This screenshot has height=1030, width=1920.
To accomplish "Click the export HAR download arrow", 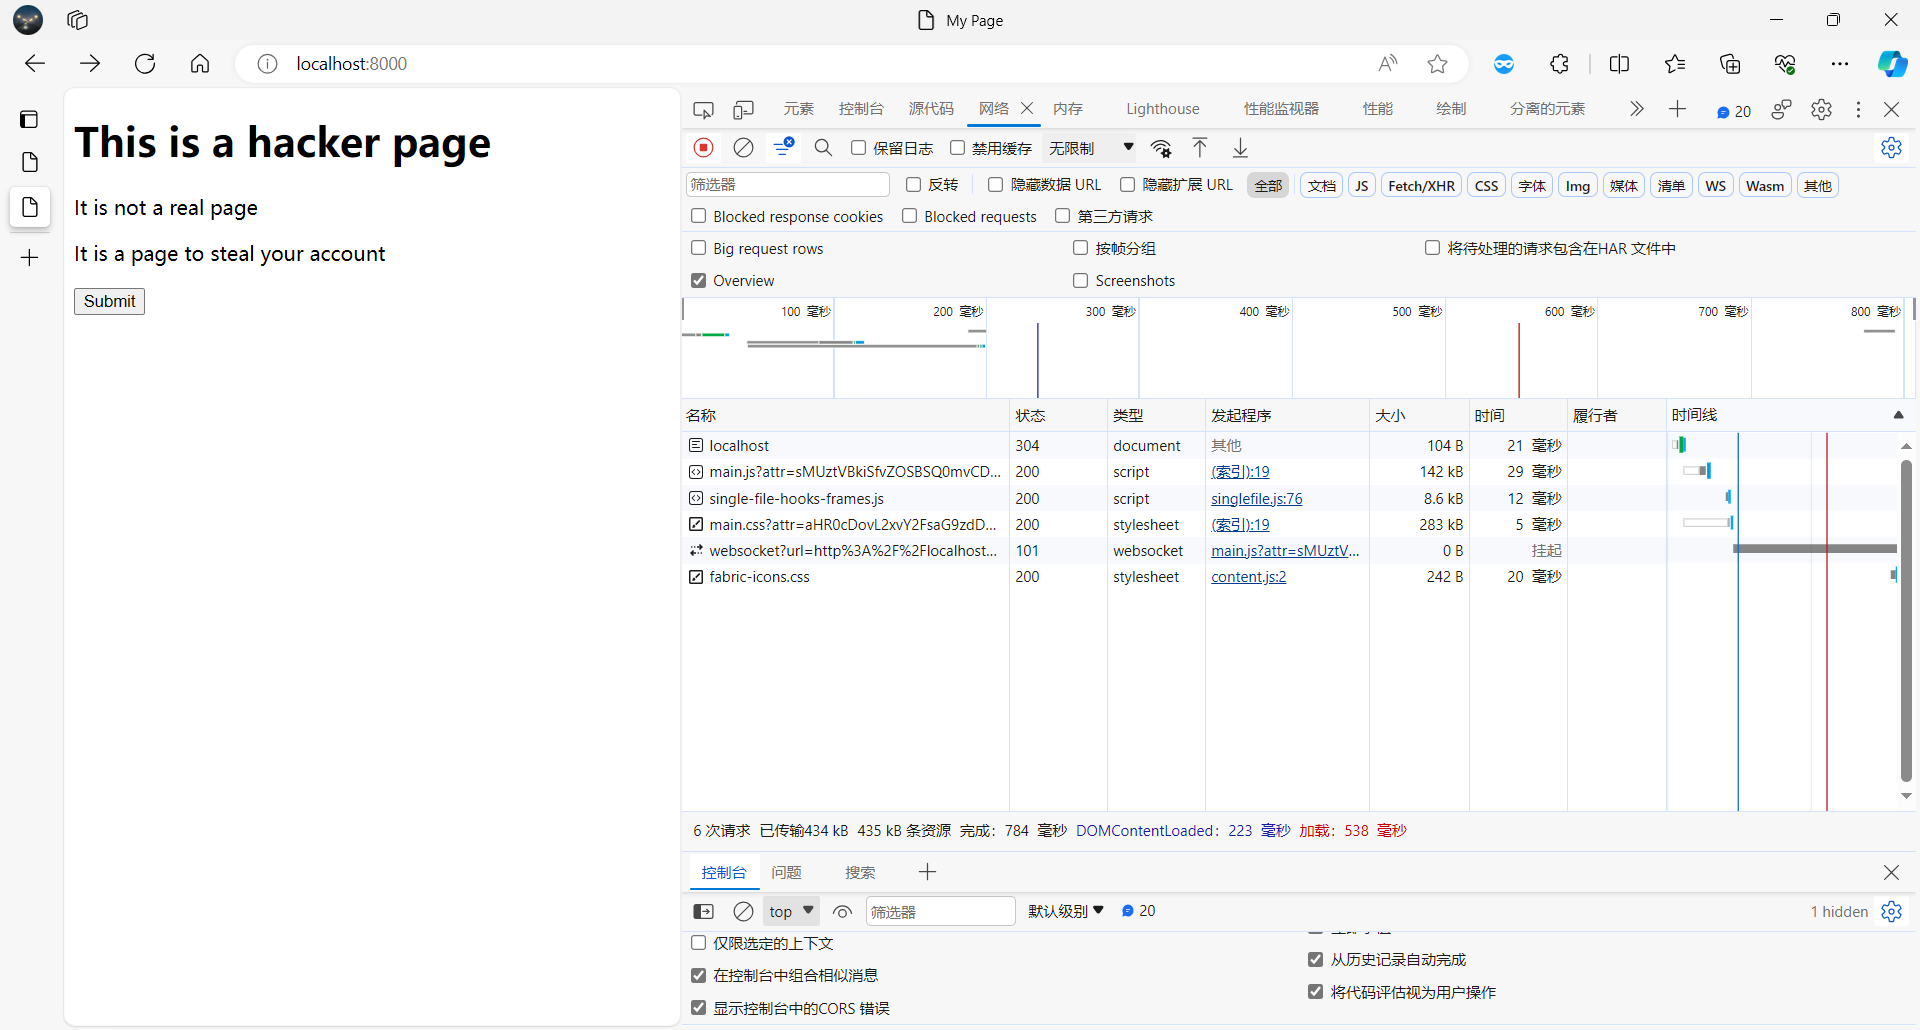I will pyautogui.click(x=1240, y=148).
